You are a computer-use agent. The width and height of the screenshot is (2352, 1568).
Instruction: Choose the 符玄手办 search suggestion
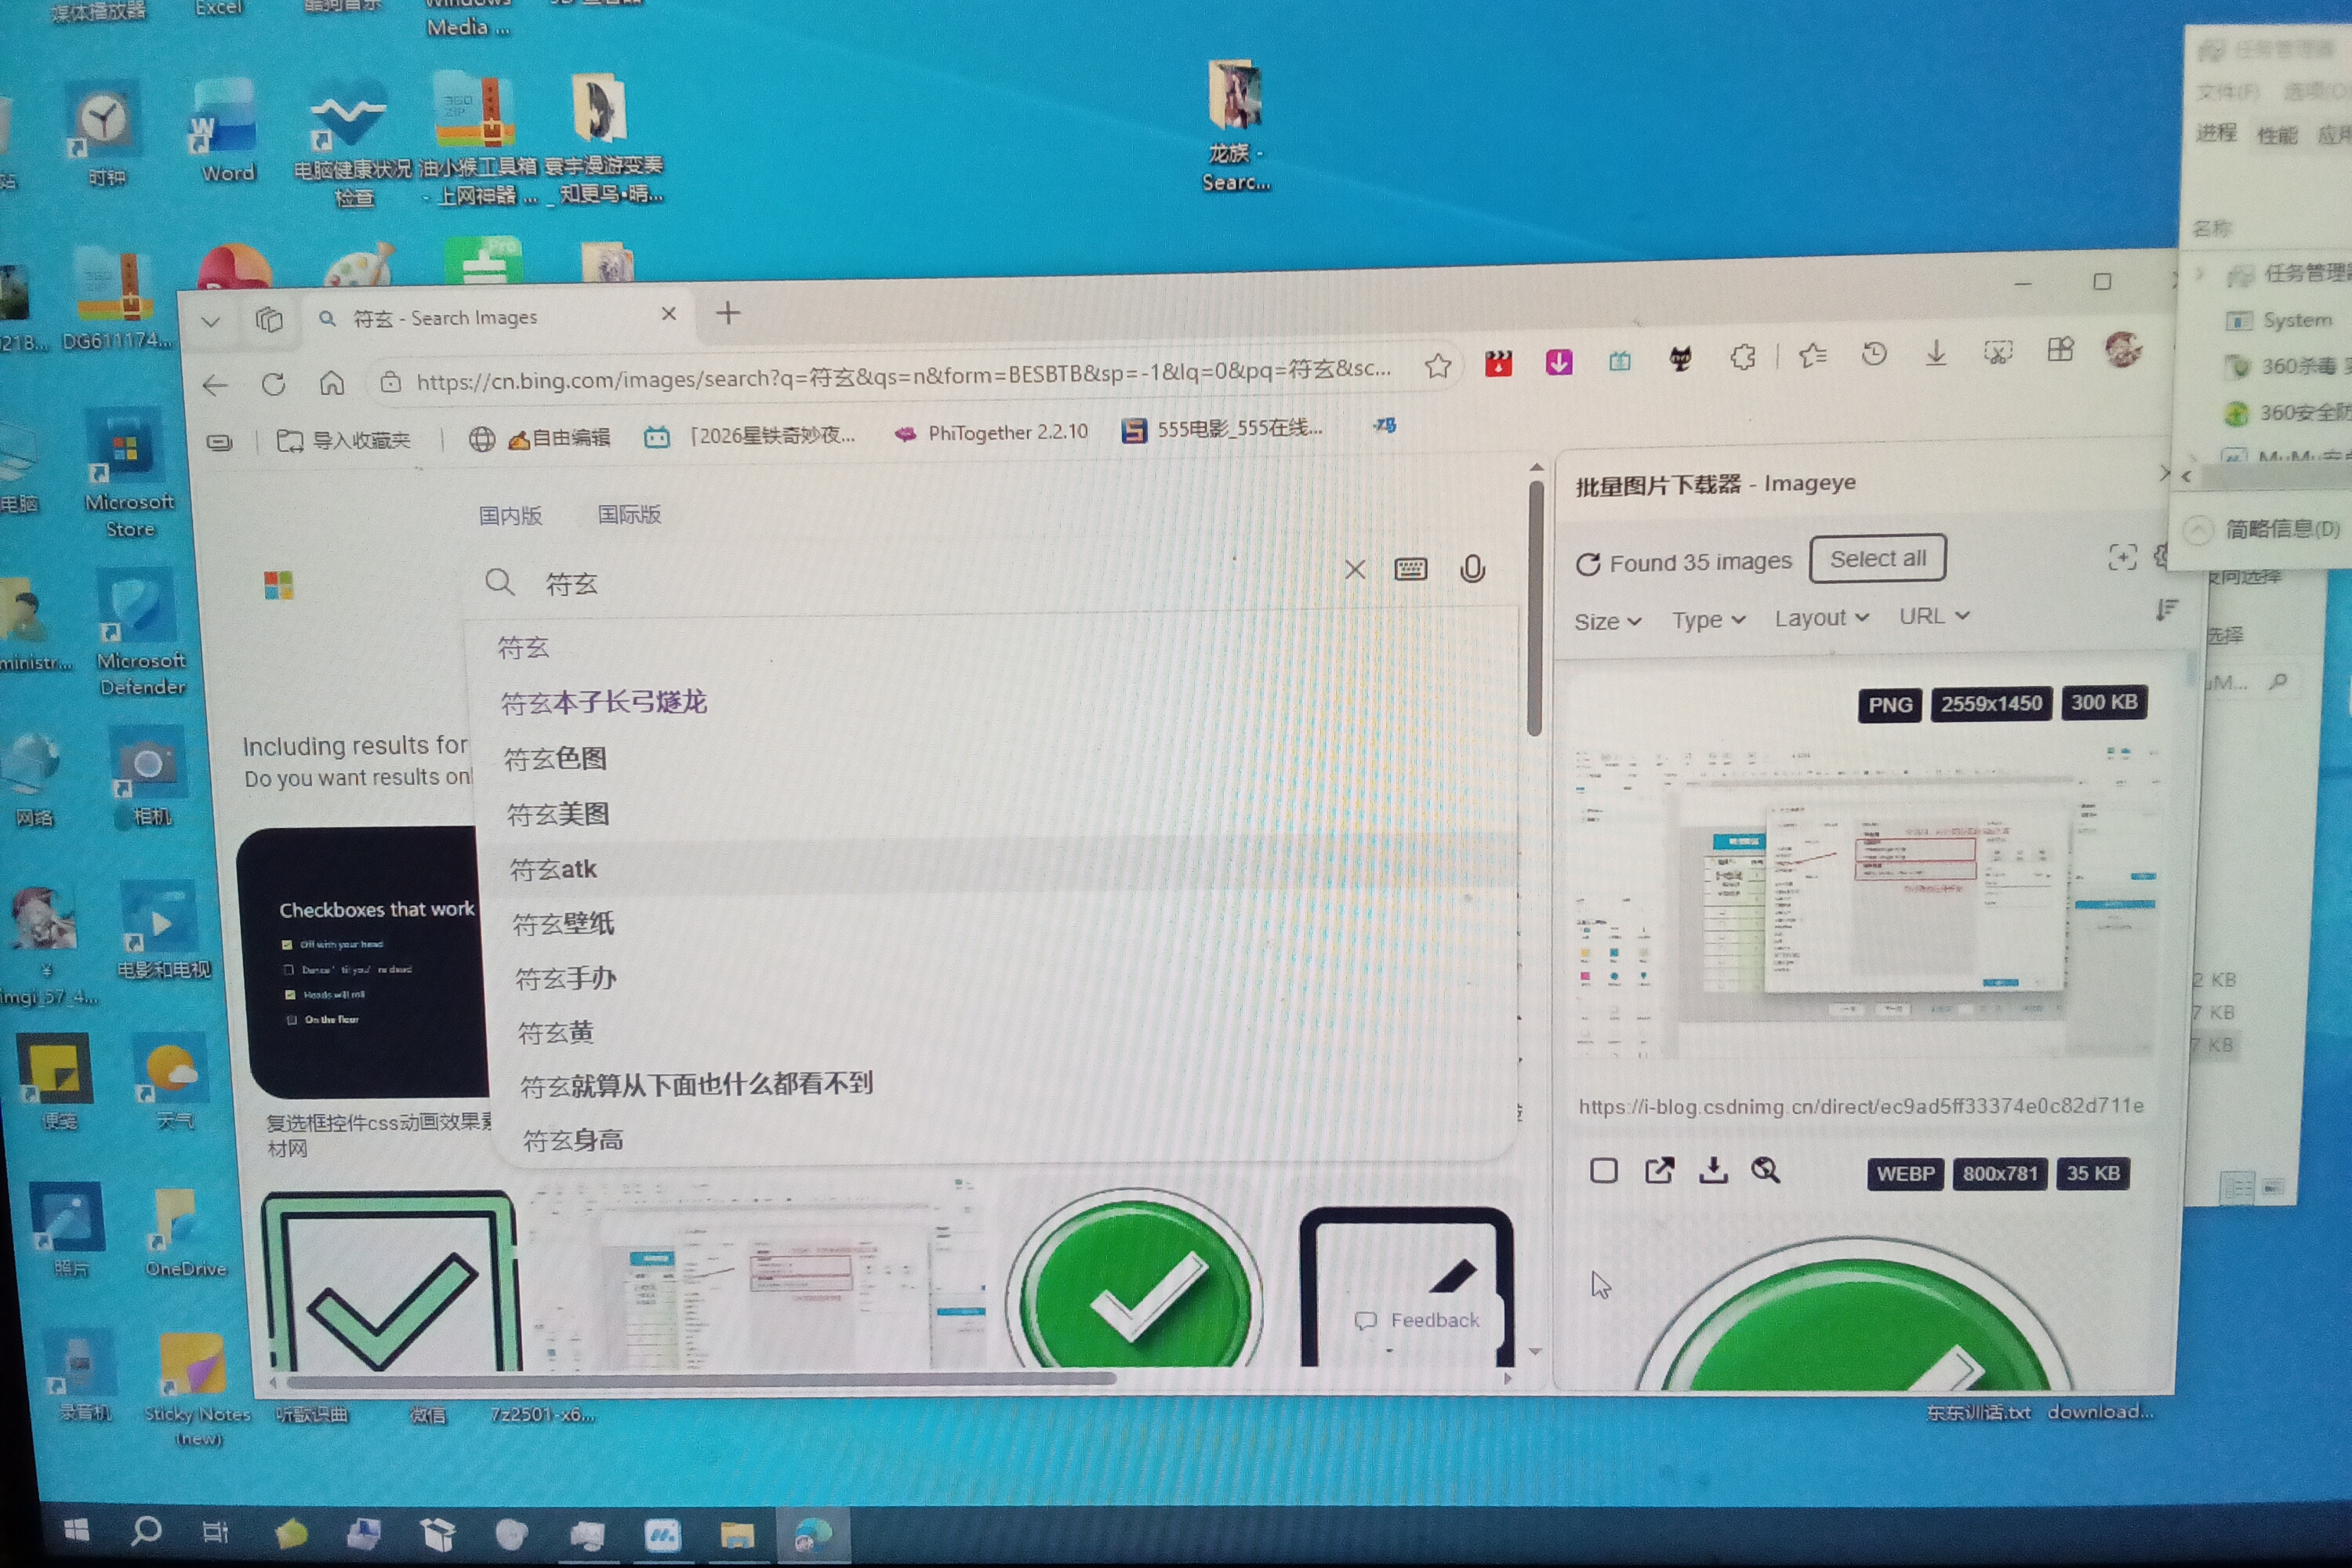pyautogui.click(x=565, y=979)
